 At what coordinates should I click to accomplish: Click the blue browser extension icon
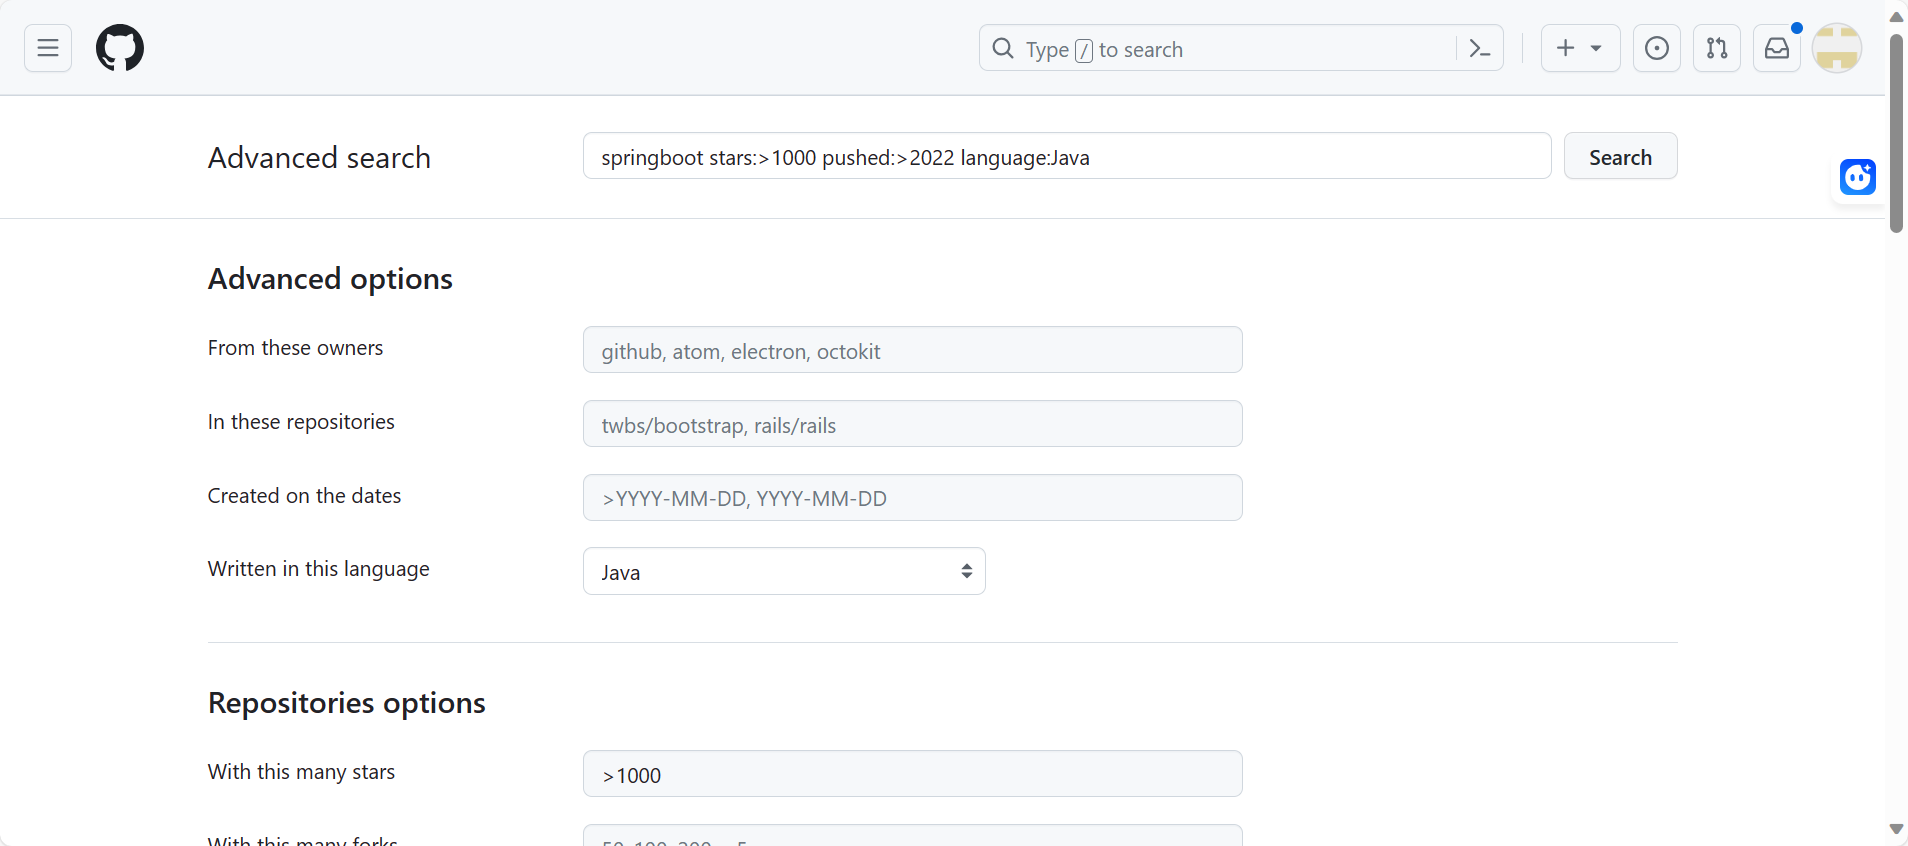click(1858, 178)
